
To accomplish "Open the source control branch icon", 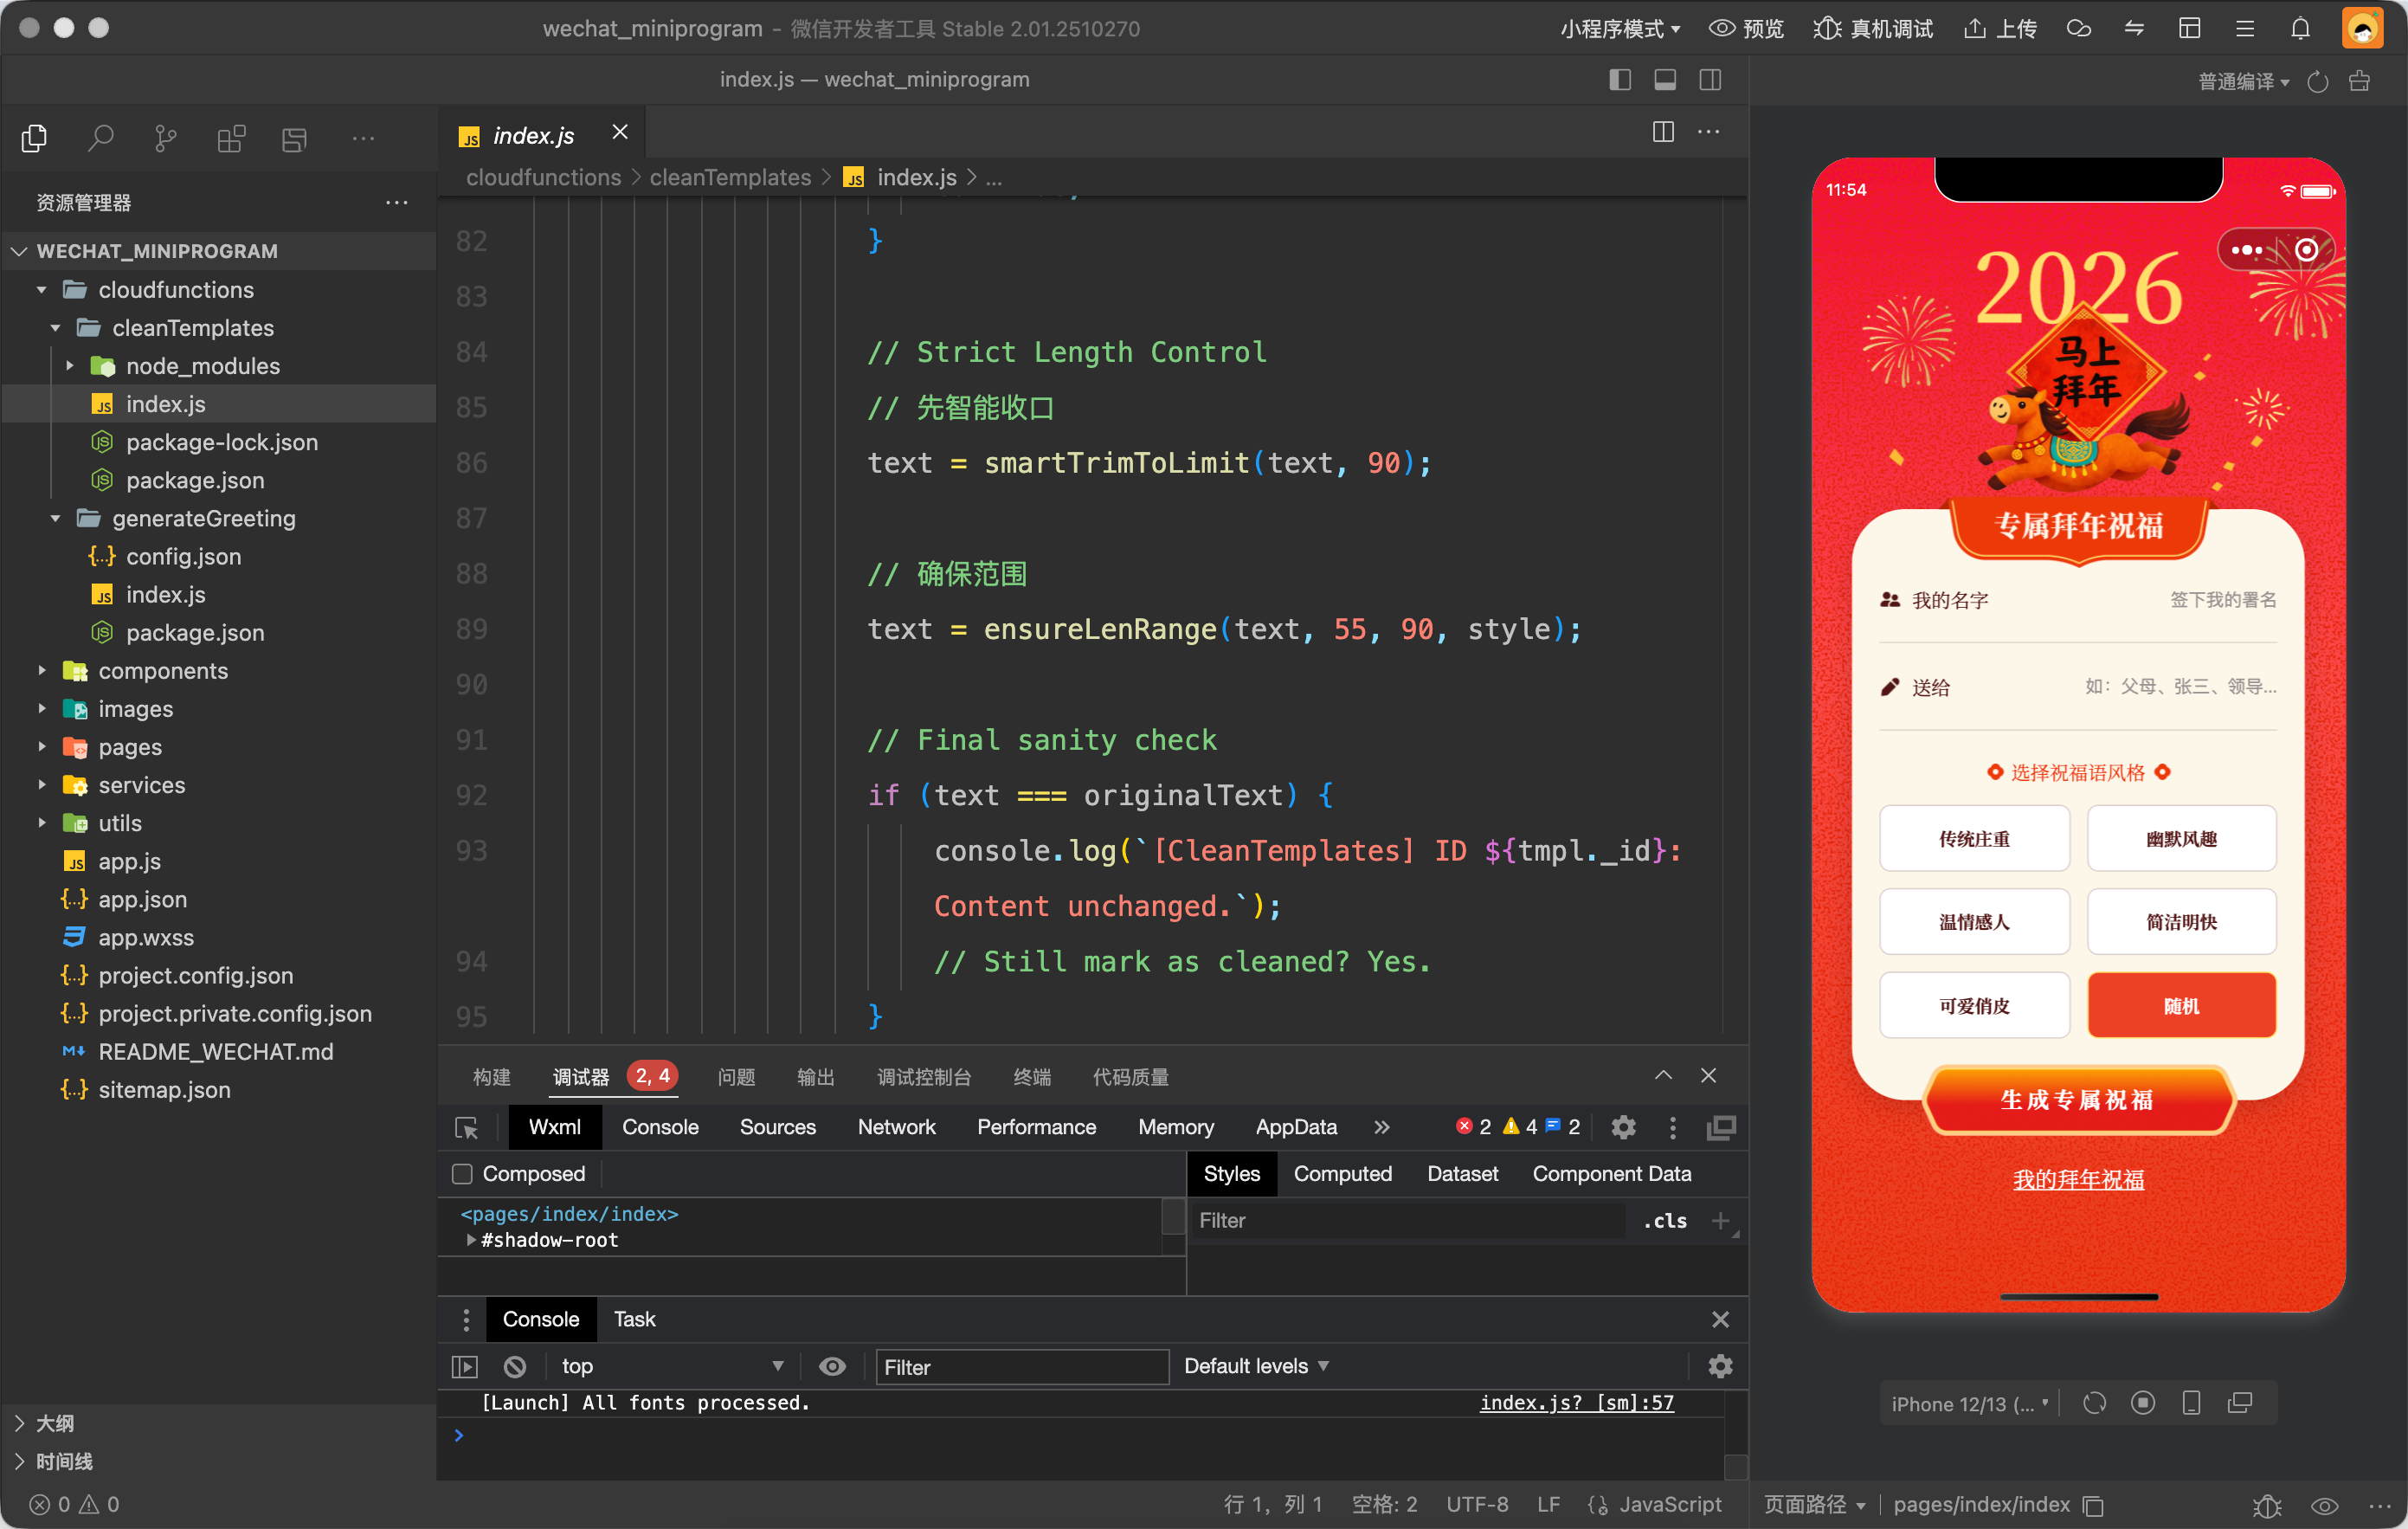I will tap(166, 138).
